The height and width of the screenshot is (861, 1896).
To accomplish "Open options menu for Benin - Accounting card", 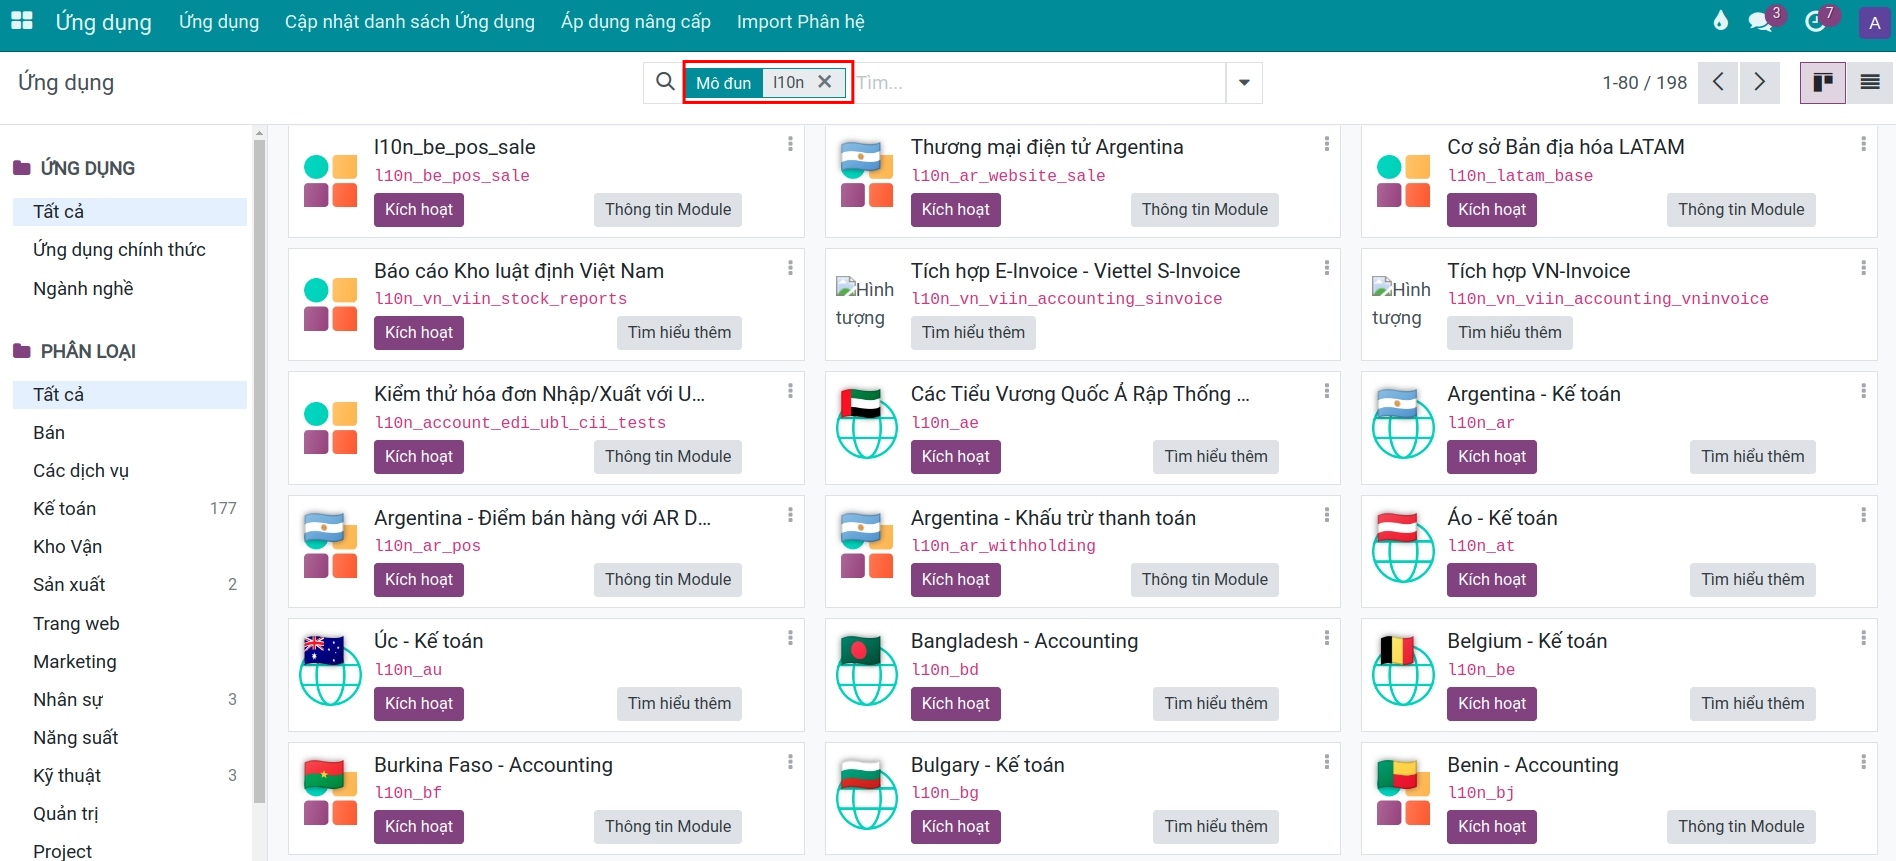I will click(1863, 762).
